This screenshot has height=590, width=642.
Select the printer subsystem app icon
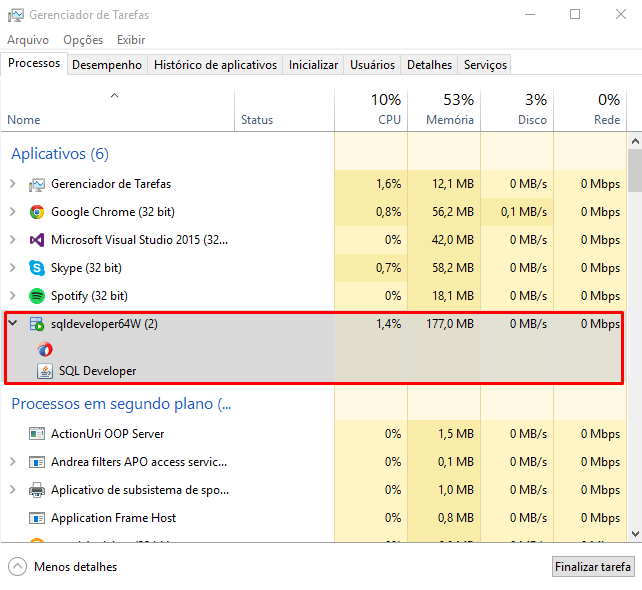click(37, 490)
